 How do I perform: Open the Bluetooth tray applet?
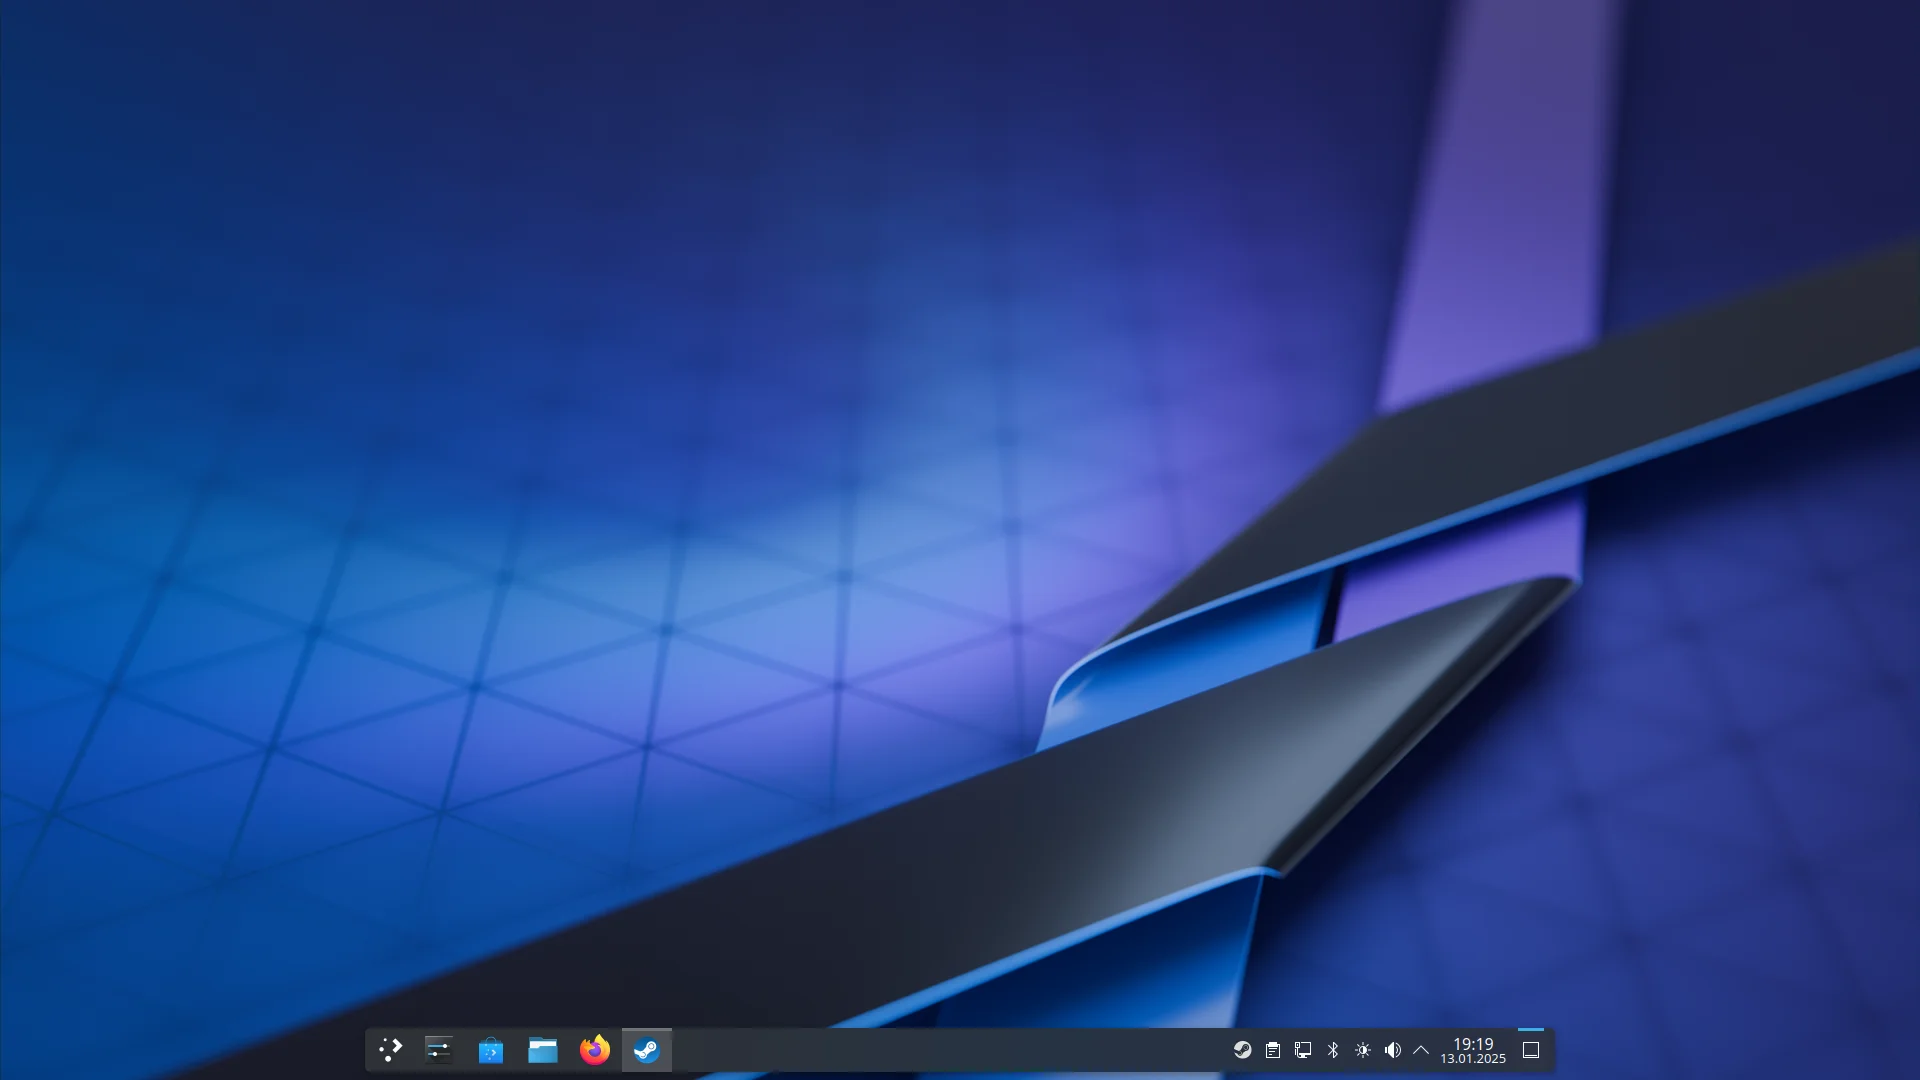point(1333,1050)
